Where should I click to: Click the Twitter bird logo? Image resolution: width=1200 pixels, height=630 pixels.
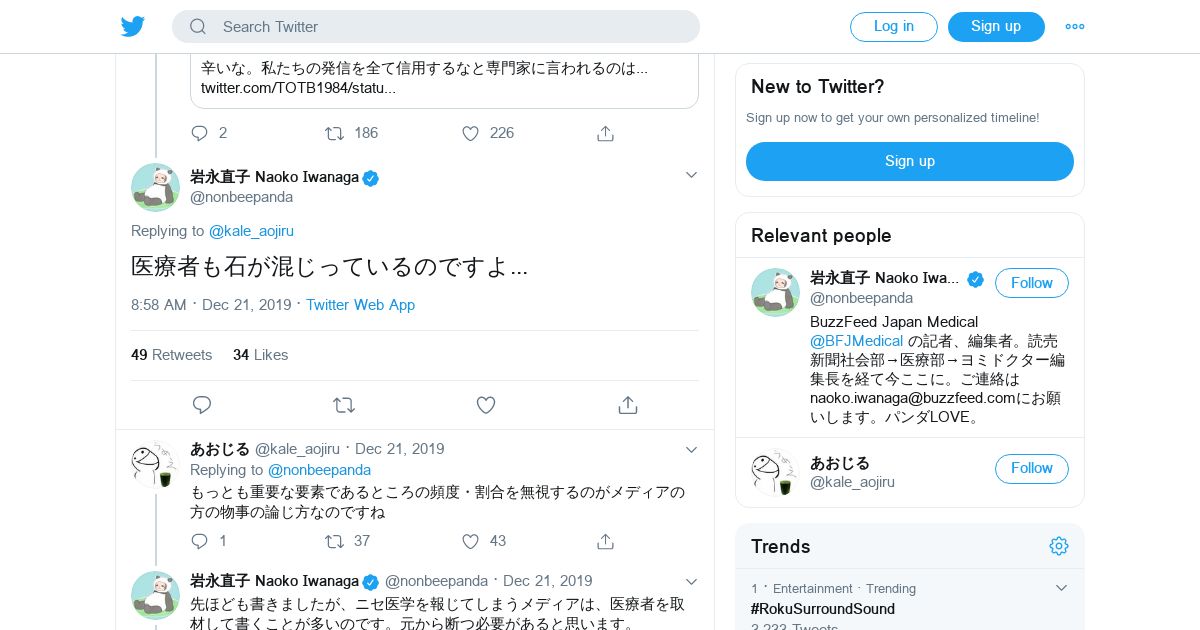click(x=133, y=27)
